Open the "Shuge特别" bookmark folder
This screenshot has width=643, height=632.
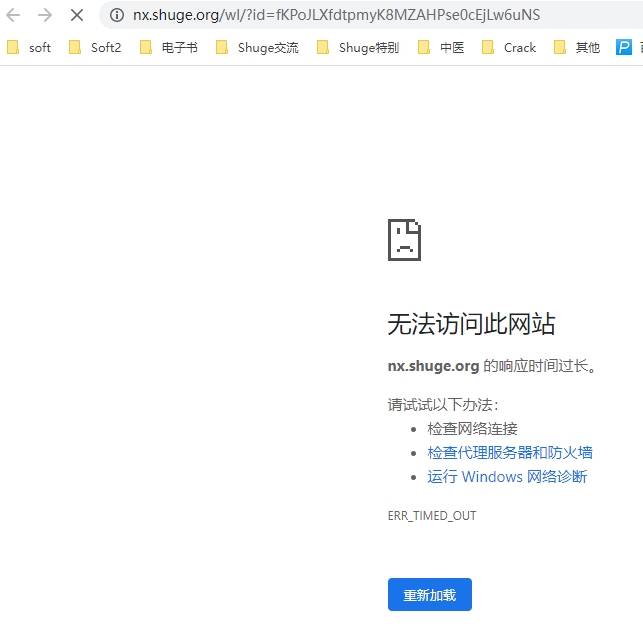[x=358, y=47]
